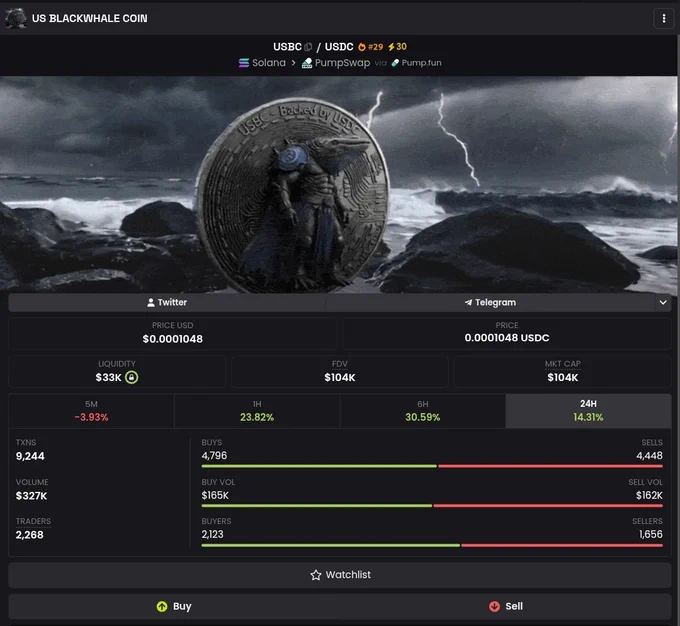The width and height of the screenshot is (680, 626).
Task: Click the 0.0001048 USDC price value
Action: tap(507, 338)
